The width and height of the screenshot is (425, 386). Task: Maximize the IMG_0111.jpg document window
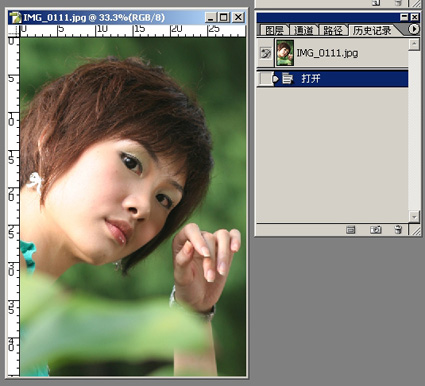coord(224,17)
